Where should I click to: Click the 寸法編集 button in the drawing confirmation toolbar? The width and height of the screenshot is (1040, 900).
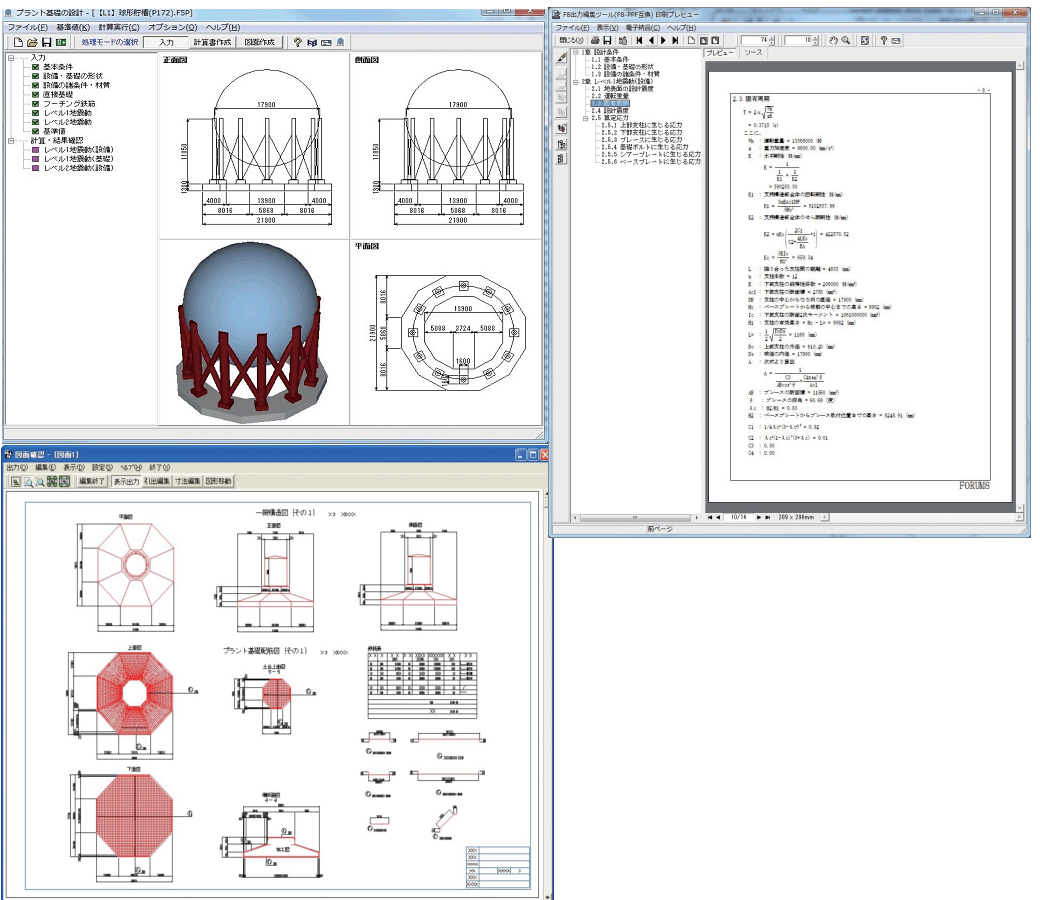click(x=188, y=482)
